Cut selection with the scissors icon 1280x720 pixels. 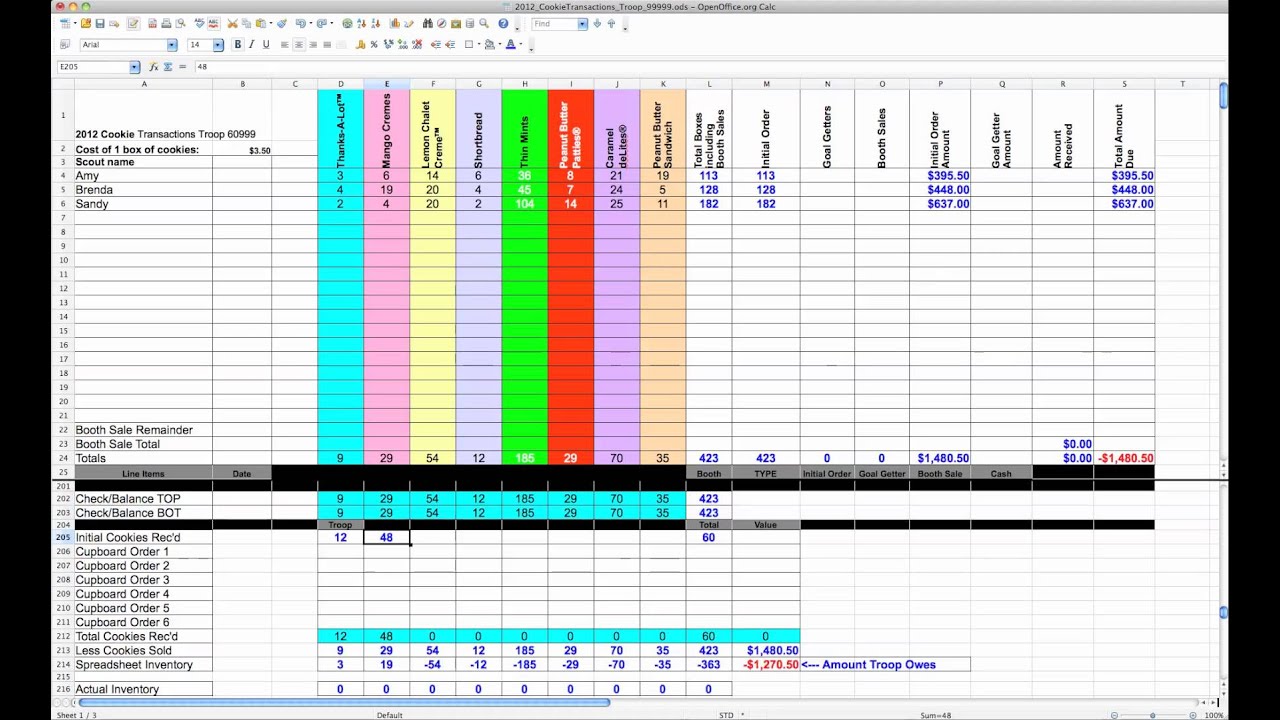pos(232,23)
